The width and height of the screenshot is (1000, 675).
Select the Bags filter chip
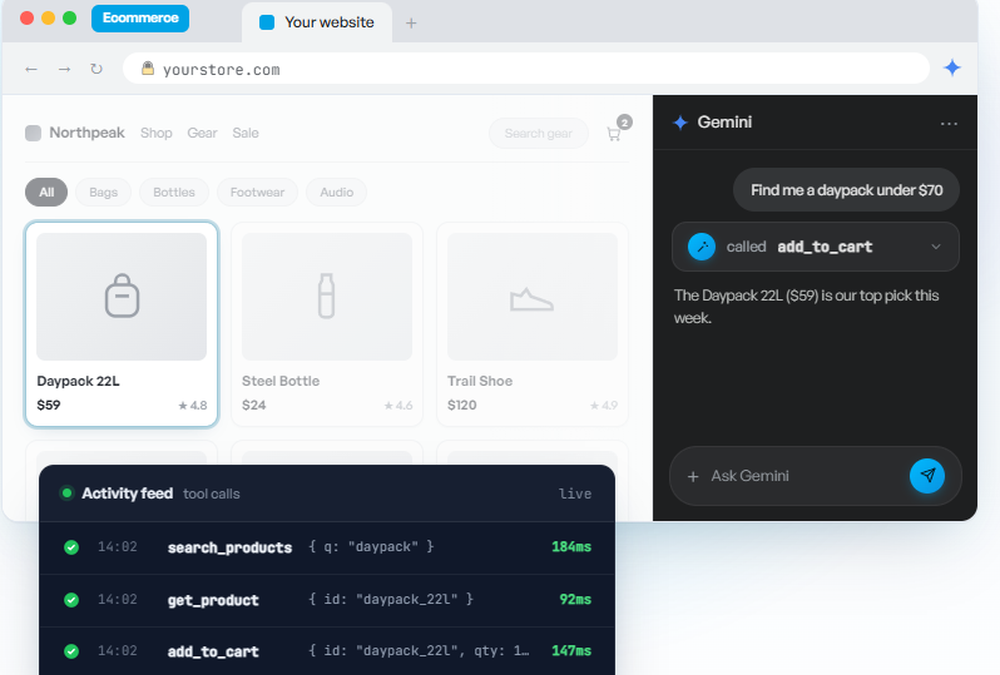pyautogui.click(x=103, y=192)
